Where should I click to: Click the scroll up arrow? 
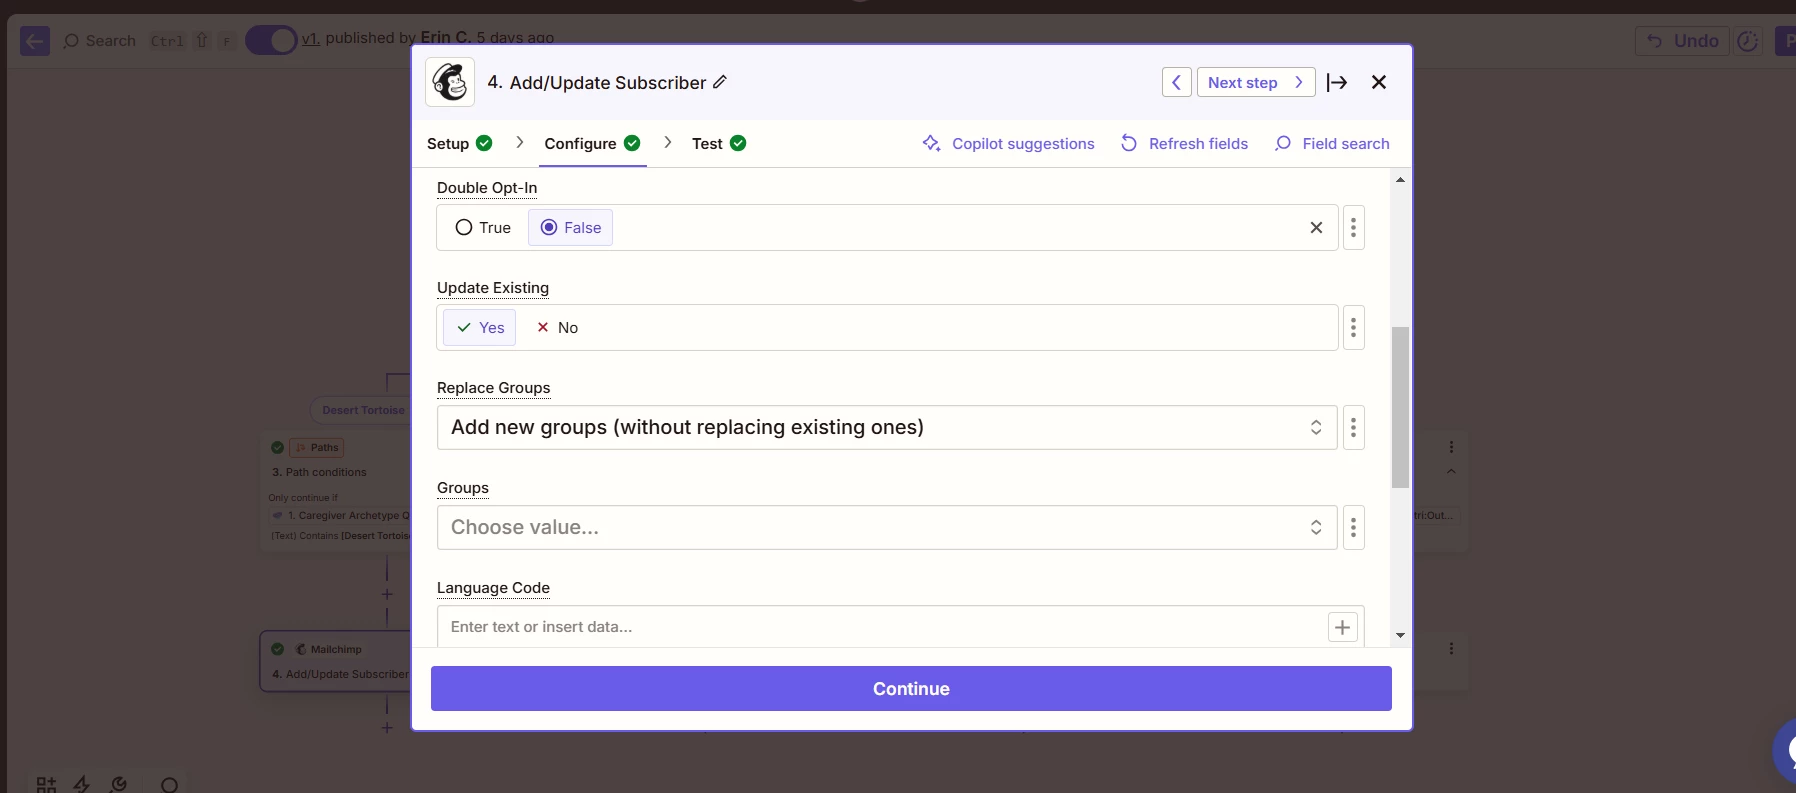click(1400, 180)
